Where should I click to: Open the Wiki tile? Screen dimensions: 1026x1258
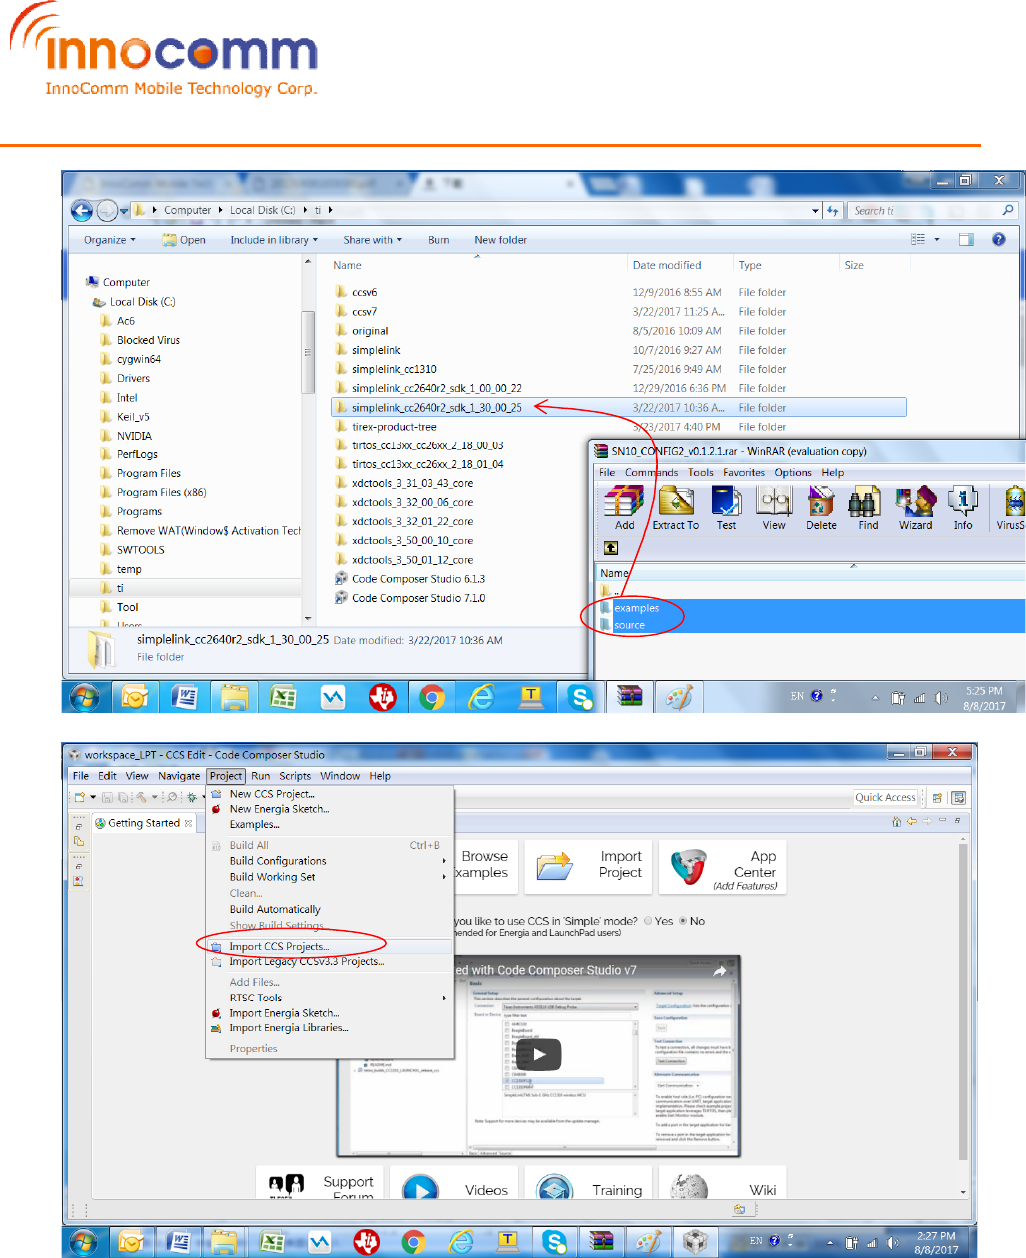[722, 1184]
